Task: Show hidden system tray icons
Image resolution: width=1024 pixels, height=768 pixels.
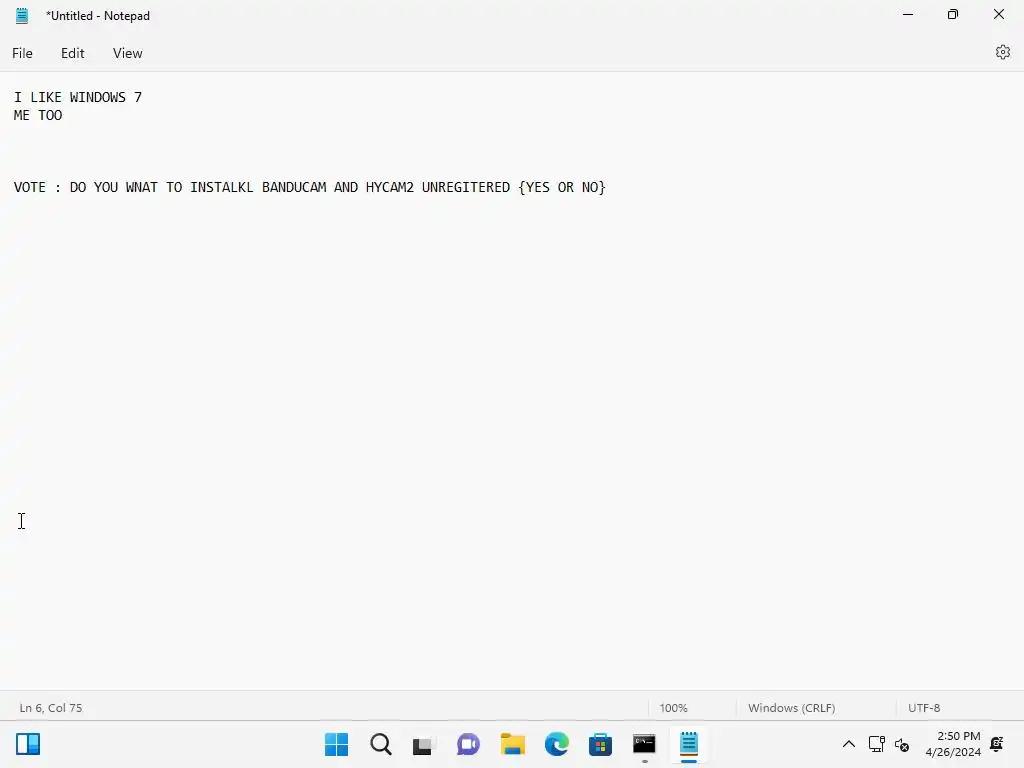Action: [848, 744]
